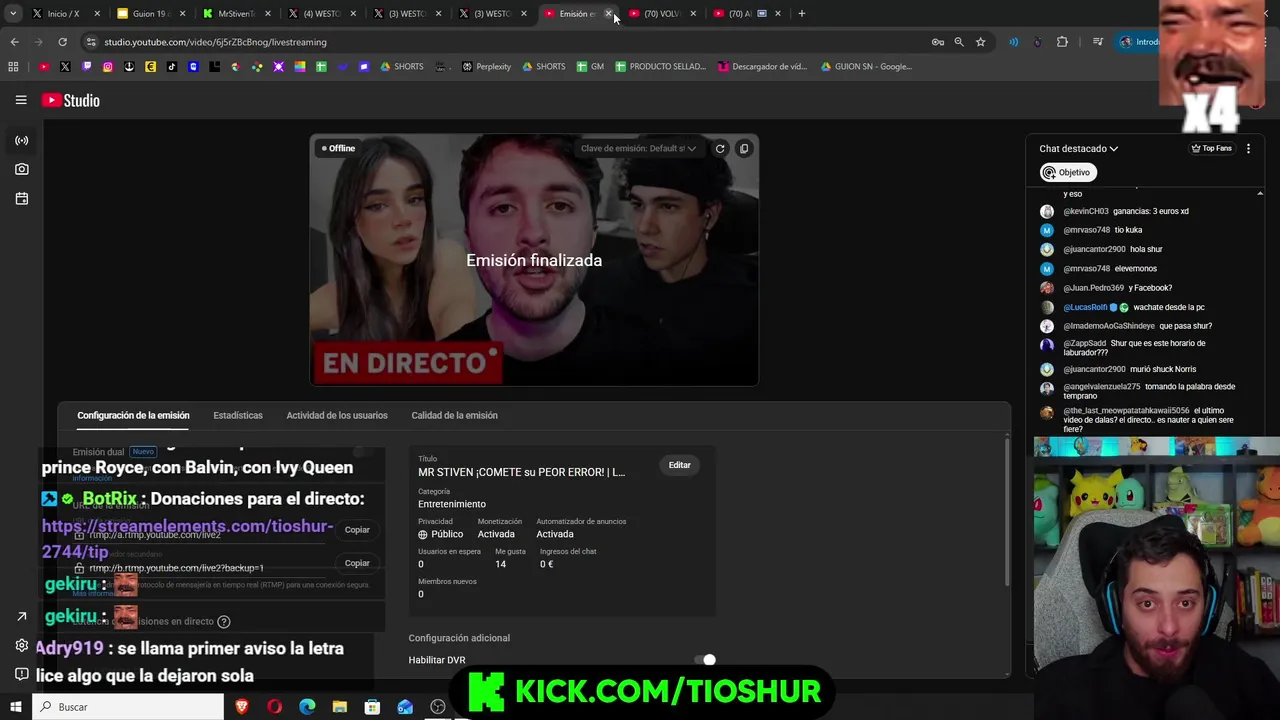Select the live stream icon in sidebar
The height and width of the screenshot is (720, 1280).
pyautogui.click(x=21, y=140)
